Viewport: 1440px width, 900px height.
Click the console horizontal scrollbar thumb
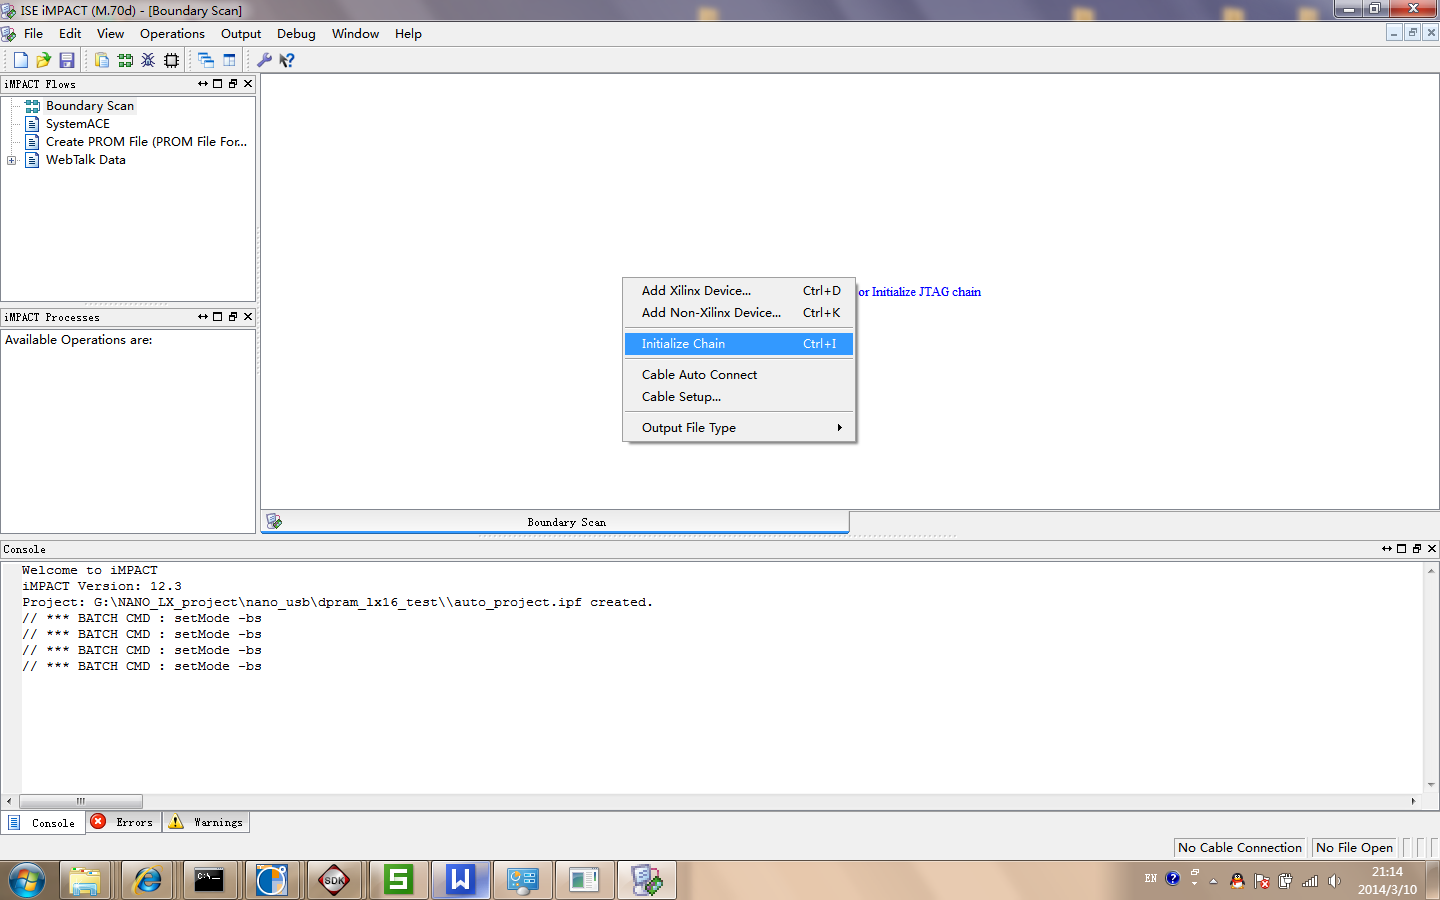(x=81, y=801)
